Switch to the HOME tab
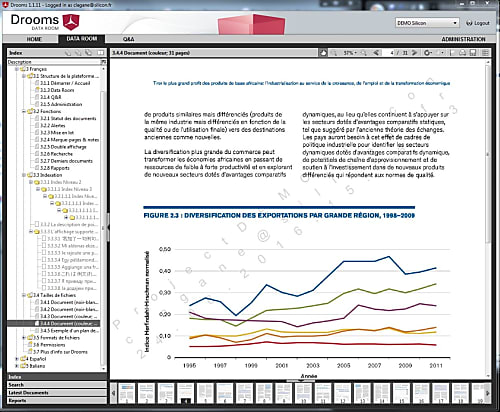500x412 pixels. pyautogui.click(x=34, y=39)
